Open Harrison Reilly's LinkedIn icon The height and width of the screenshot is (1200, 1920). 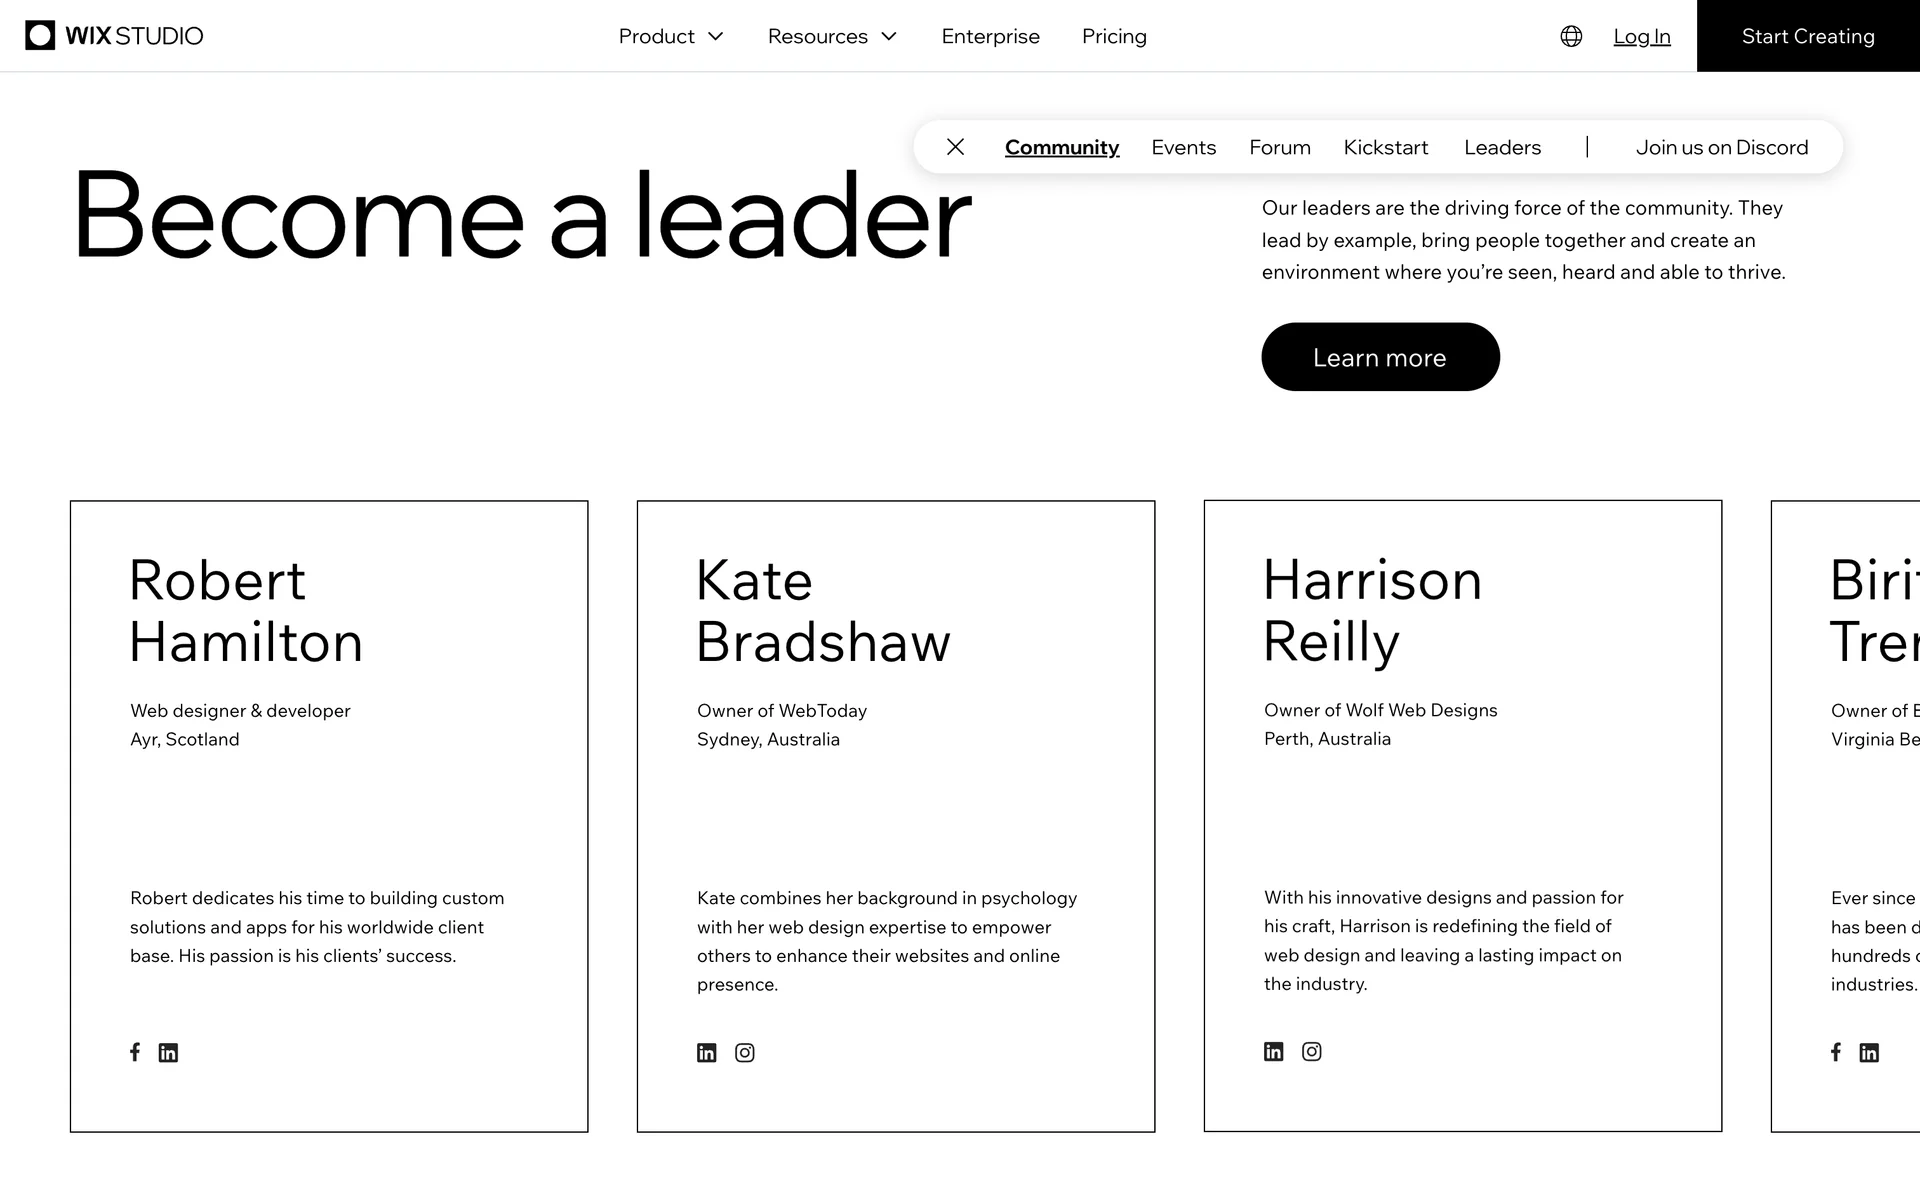click(x=1273, y=1052)
